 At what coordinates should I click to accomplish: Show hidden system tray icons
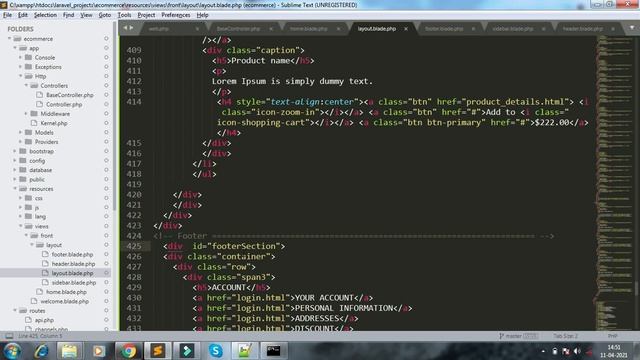tap(543, 351)
